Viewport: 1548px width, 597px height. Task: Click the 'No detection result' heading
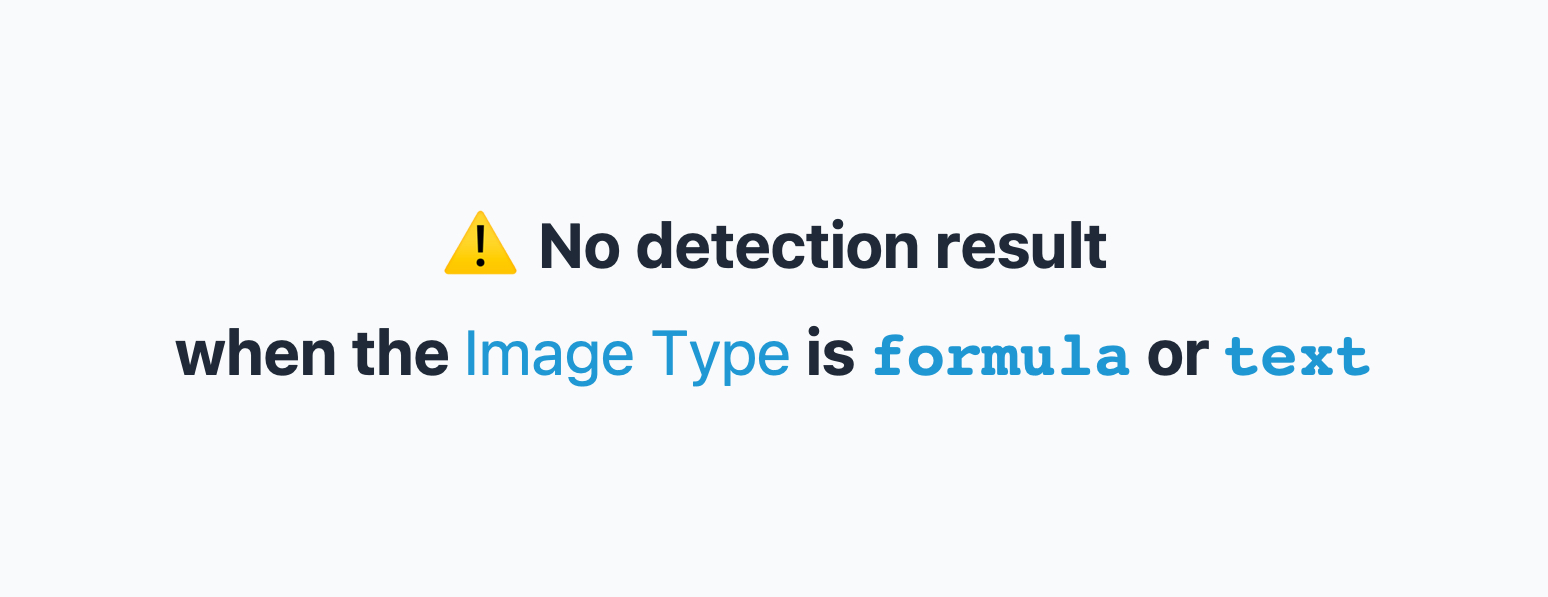[x=823, y=246]
